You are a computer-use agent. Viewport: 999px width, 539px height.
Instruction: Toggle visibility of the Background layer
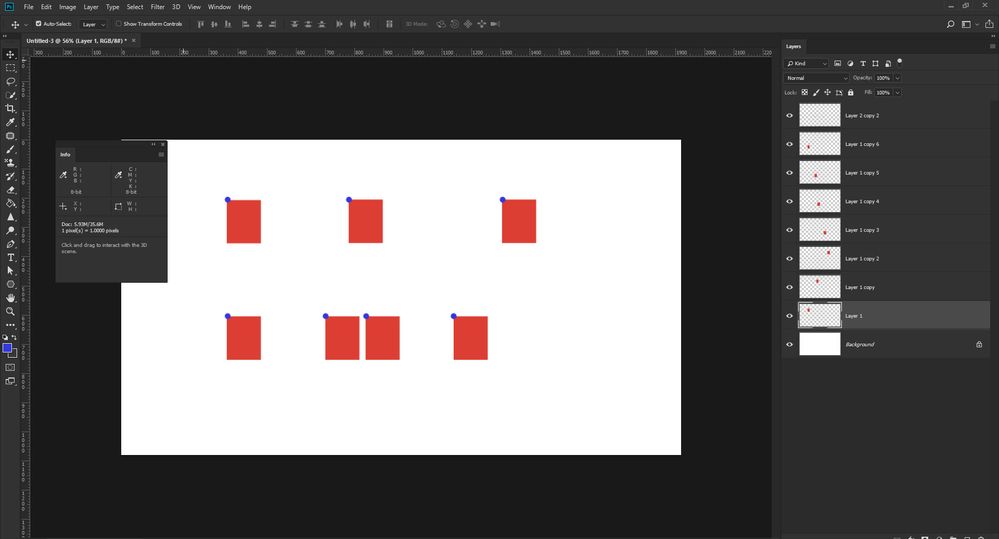coord(789,345)
